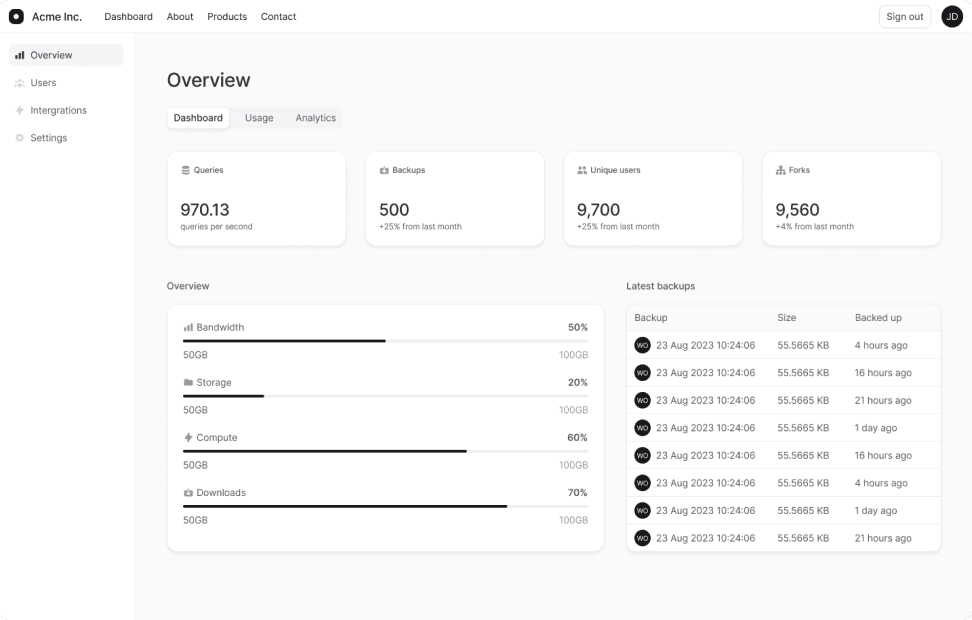This screenshot has width=972, height=620.
Task: Switch to the Usage tab
Action: pos(259,118)
